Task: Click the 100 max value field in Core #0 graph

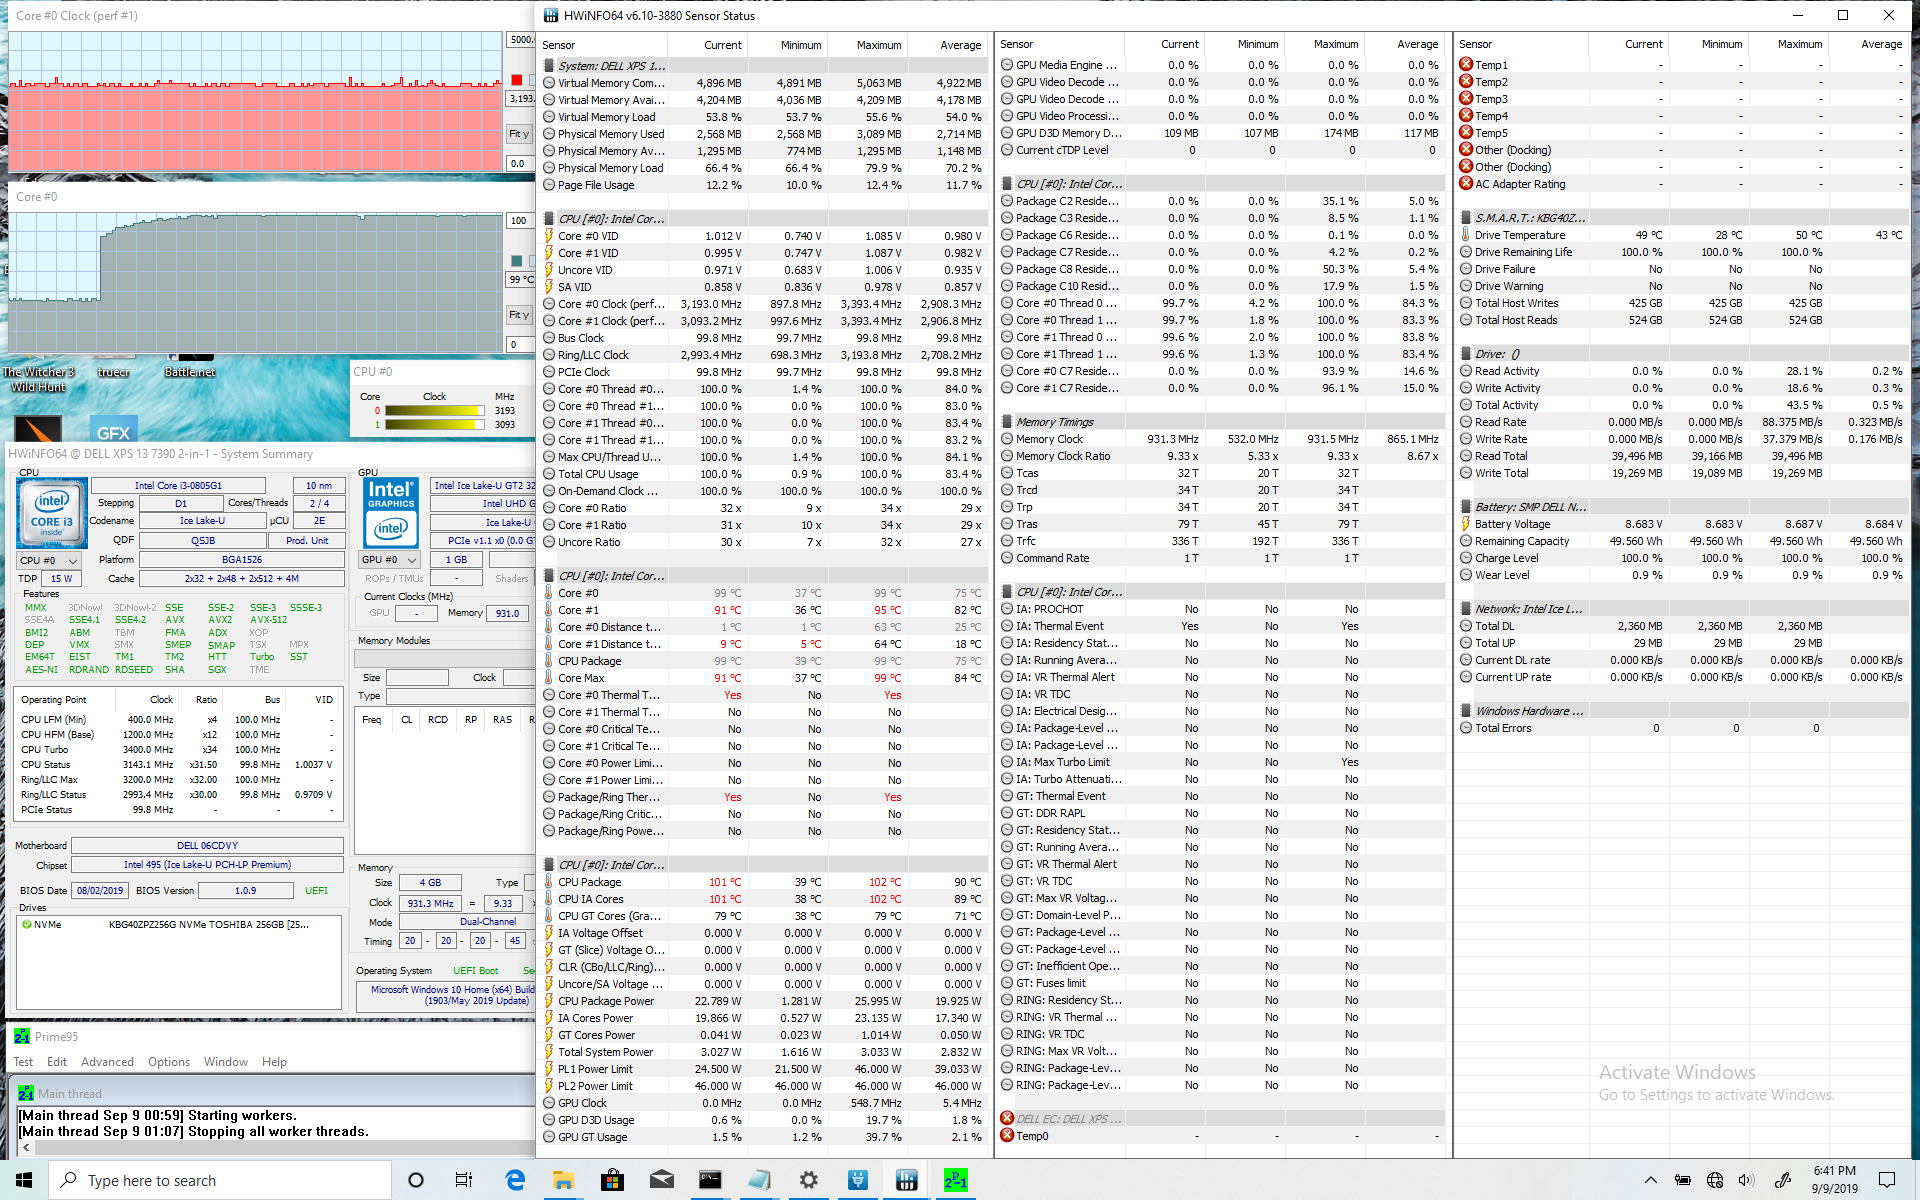Action: (520, 221)
